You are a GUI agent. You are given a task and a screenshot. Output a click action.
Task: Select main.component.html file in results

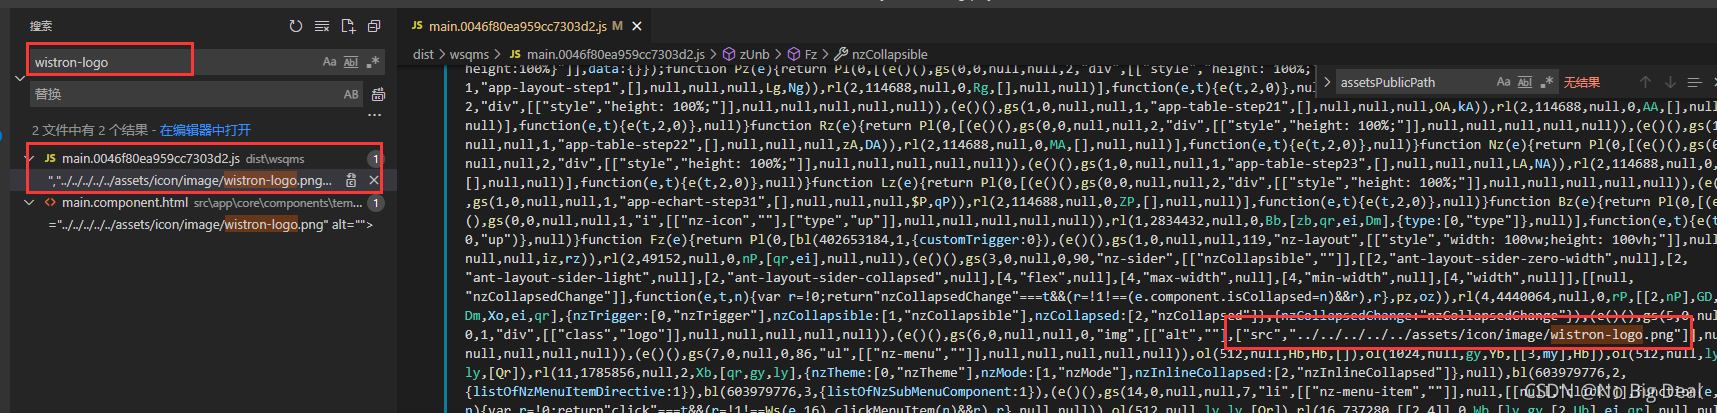(x=125, y=202)
